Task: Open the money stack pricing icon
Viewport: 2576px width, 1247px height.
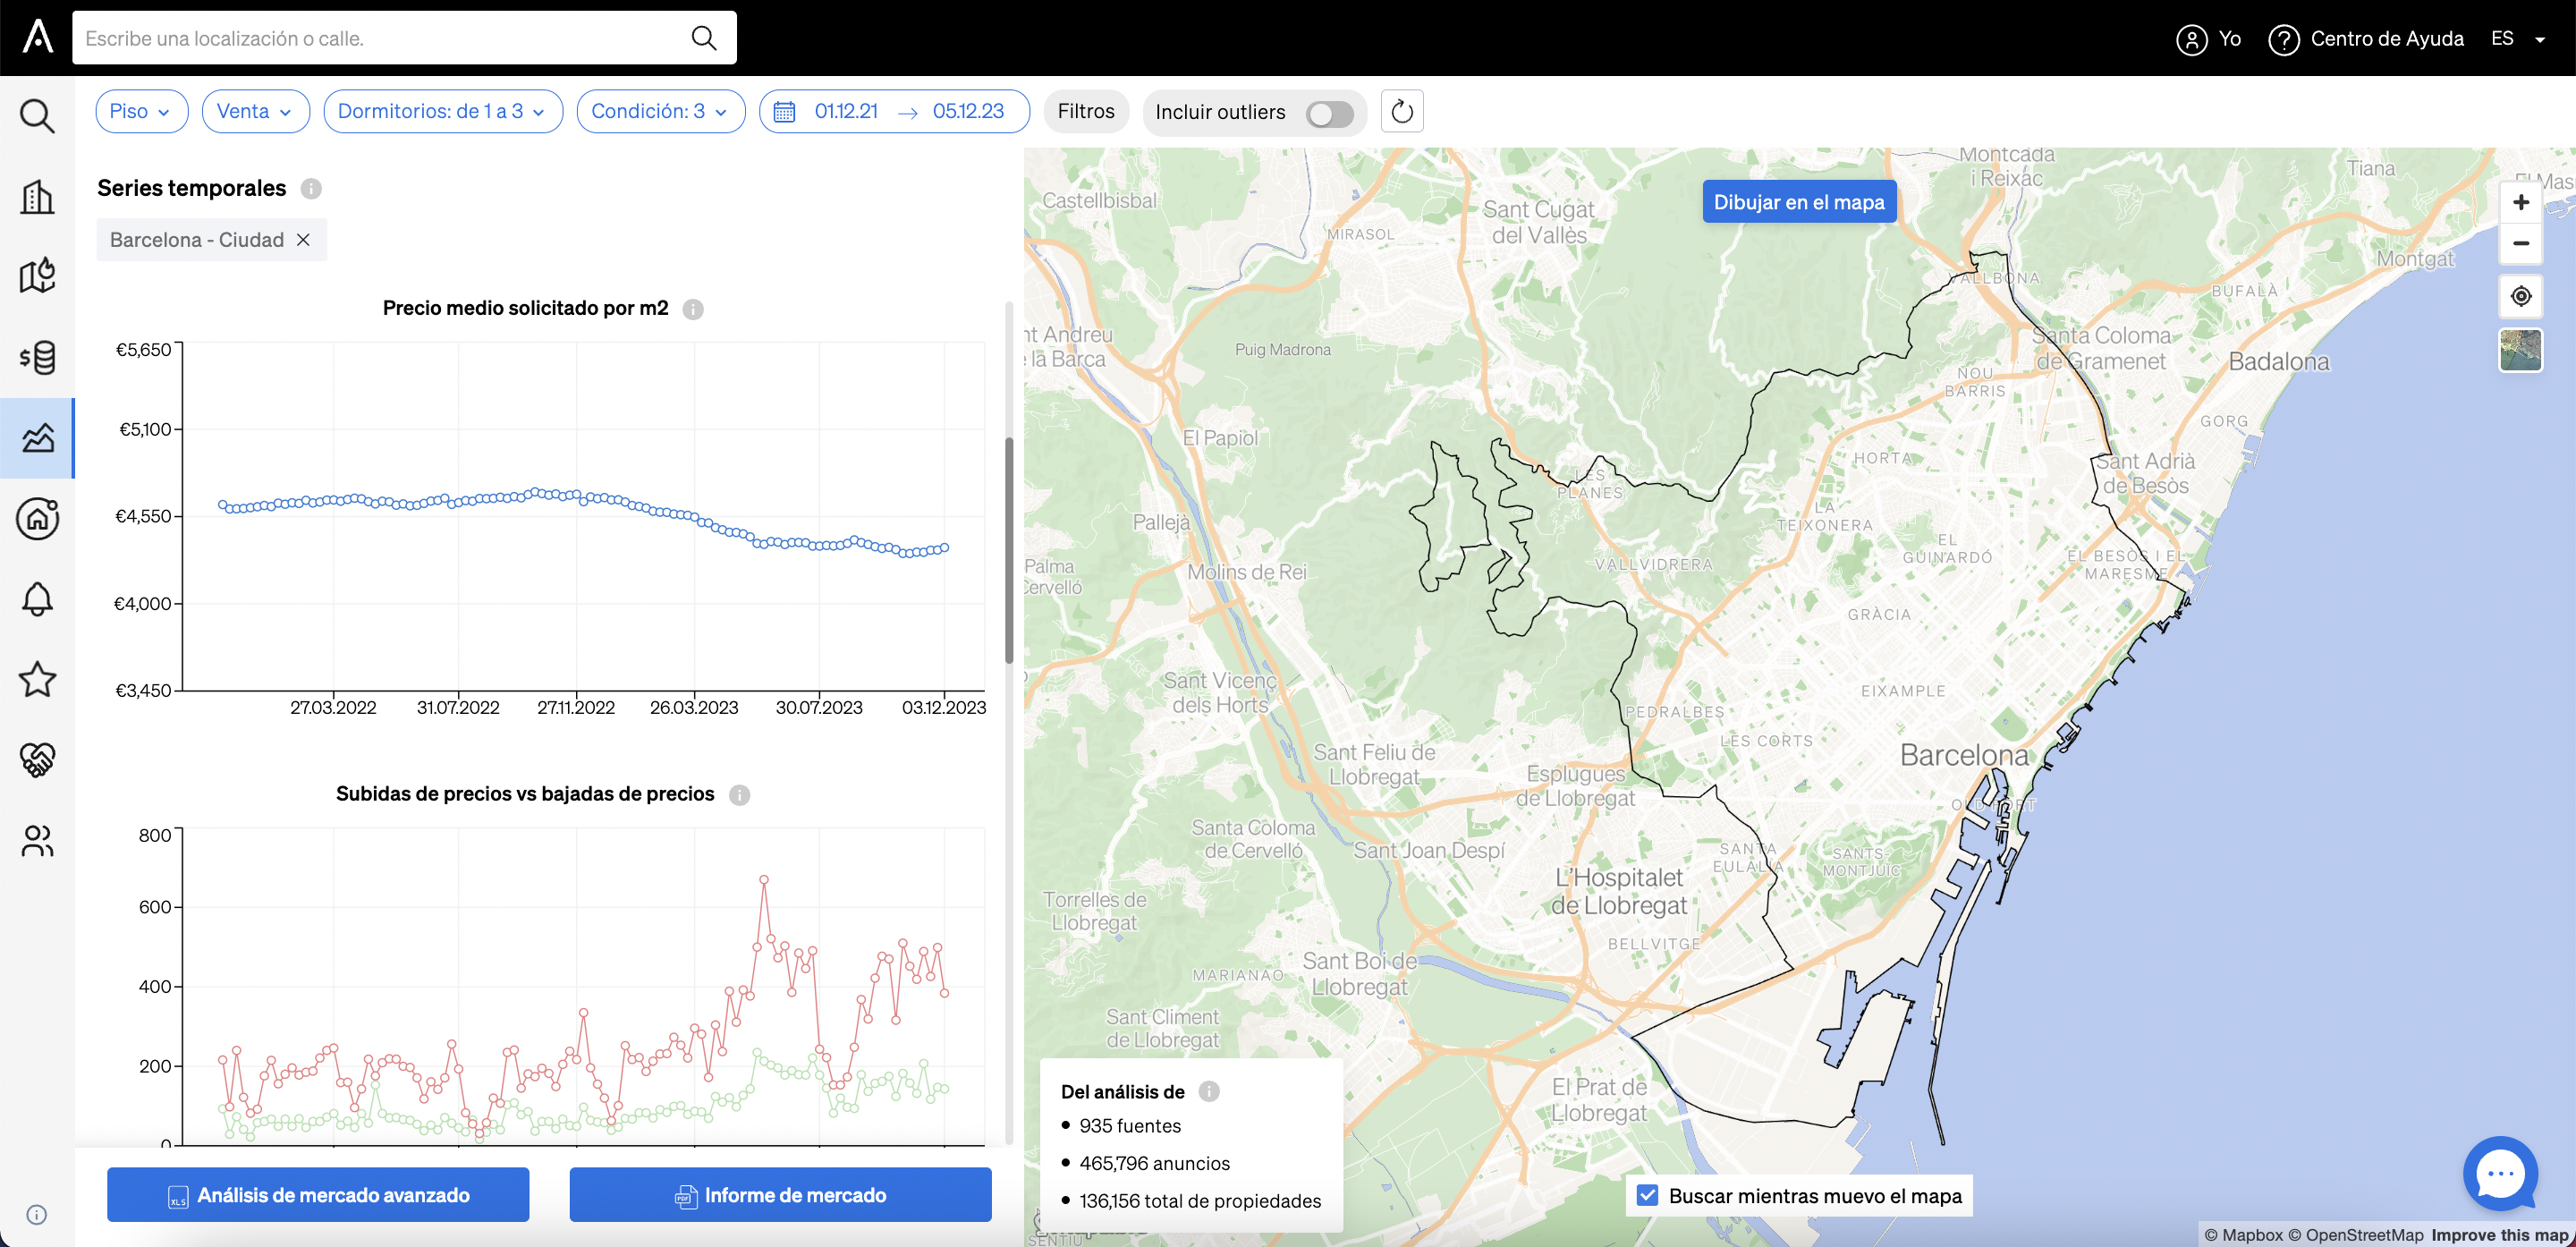Action: (37, 357)
